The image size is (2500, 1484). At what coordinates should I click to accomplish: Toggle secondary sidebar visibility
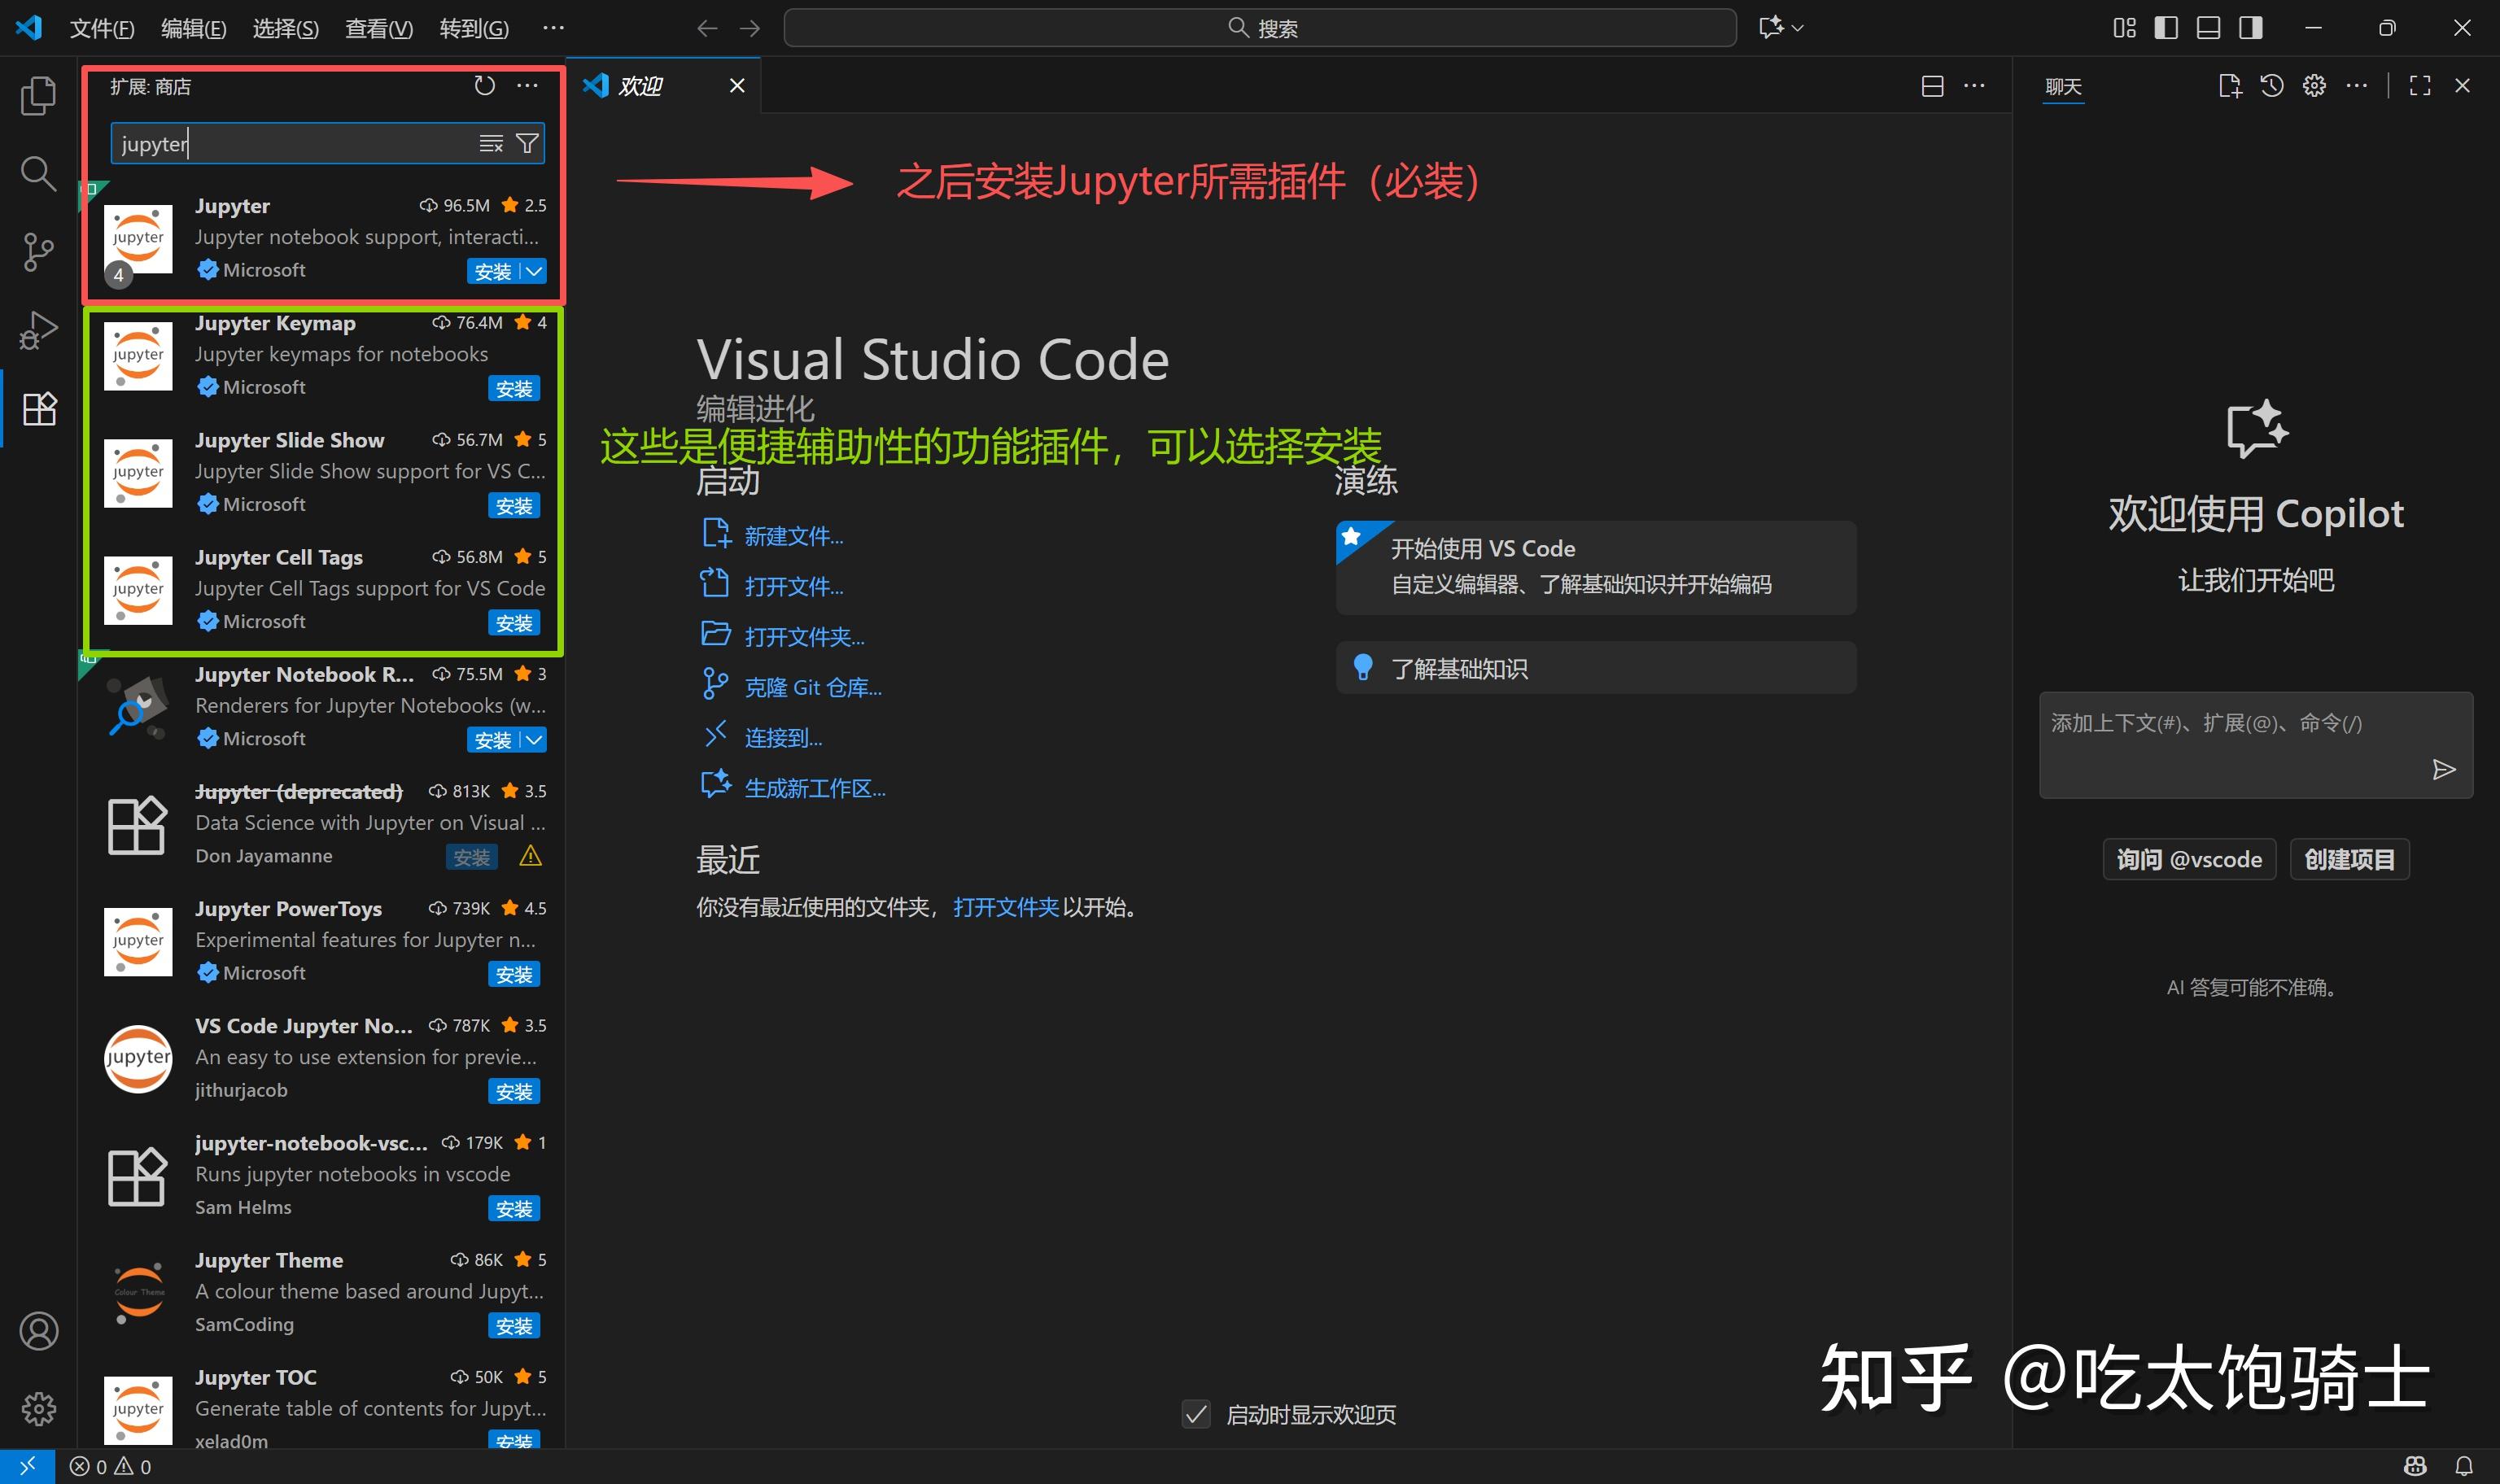[x=2250, y=27]
